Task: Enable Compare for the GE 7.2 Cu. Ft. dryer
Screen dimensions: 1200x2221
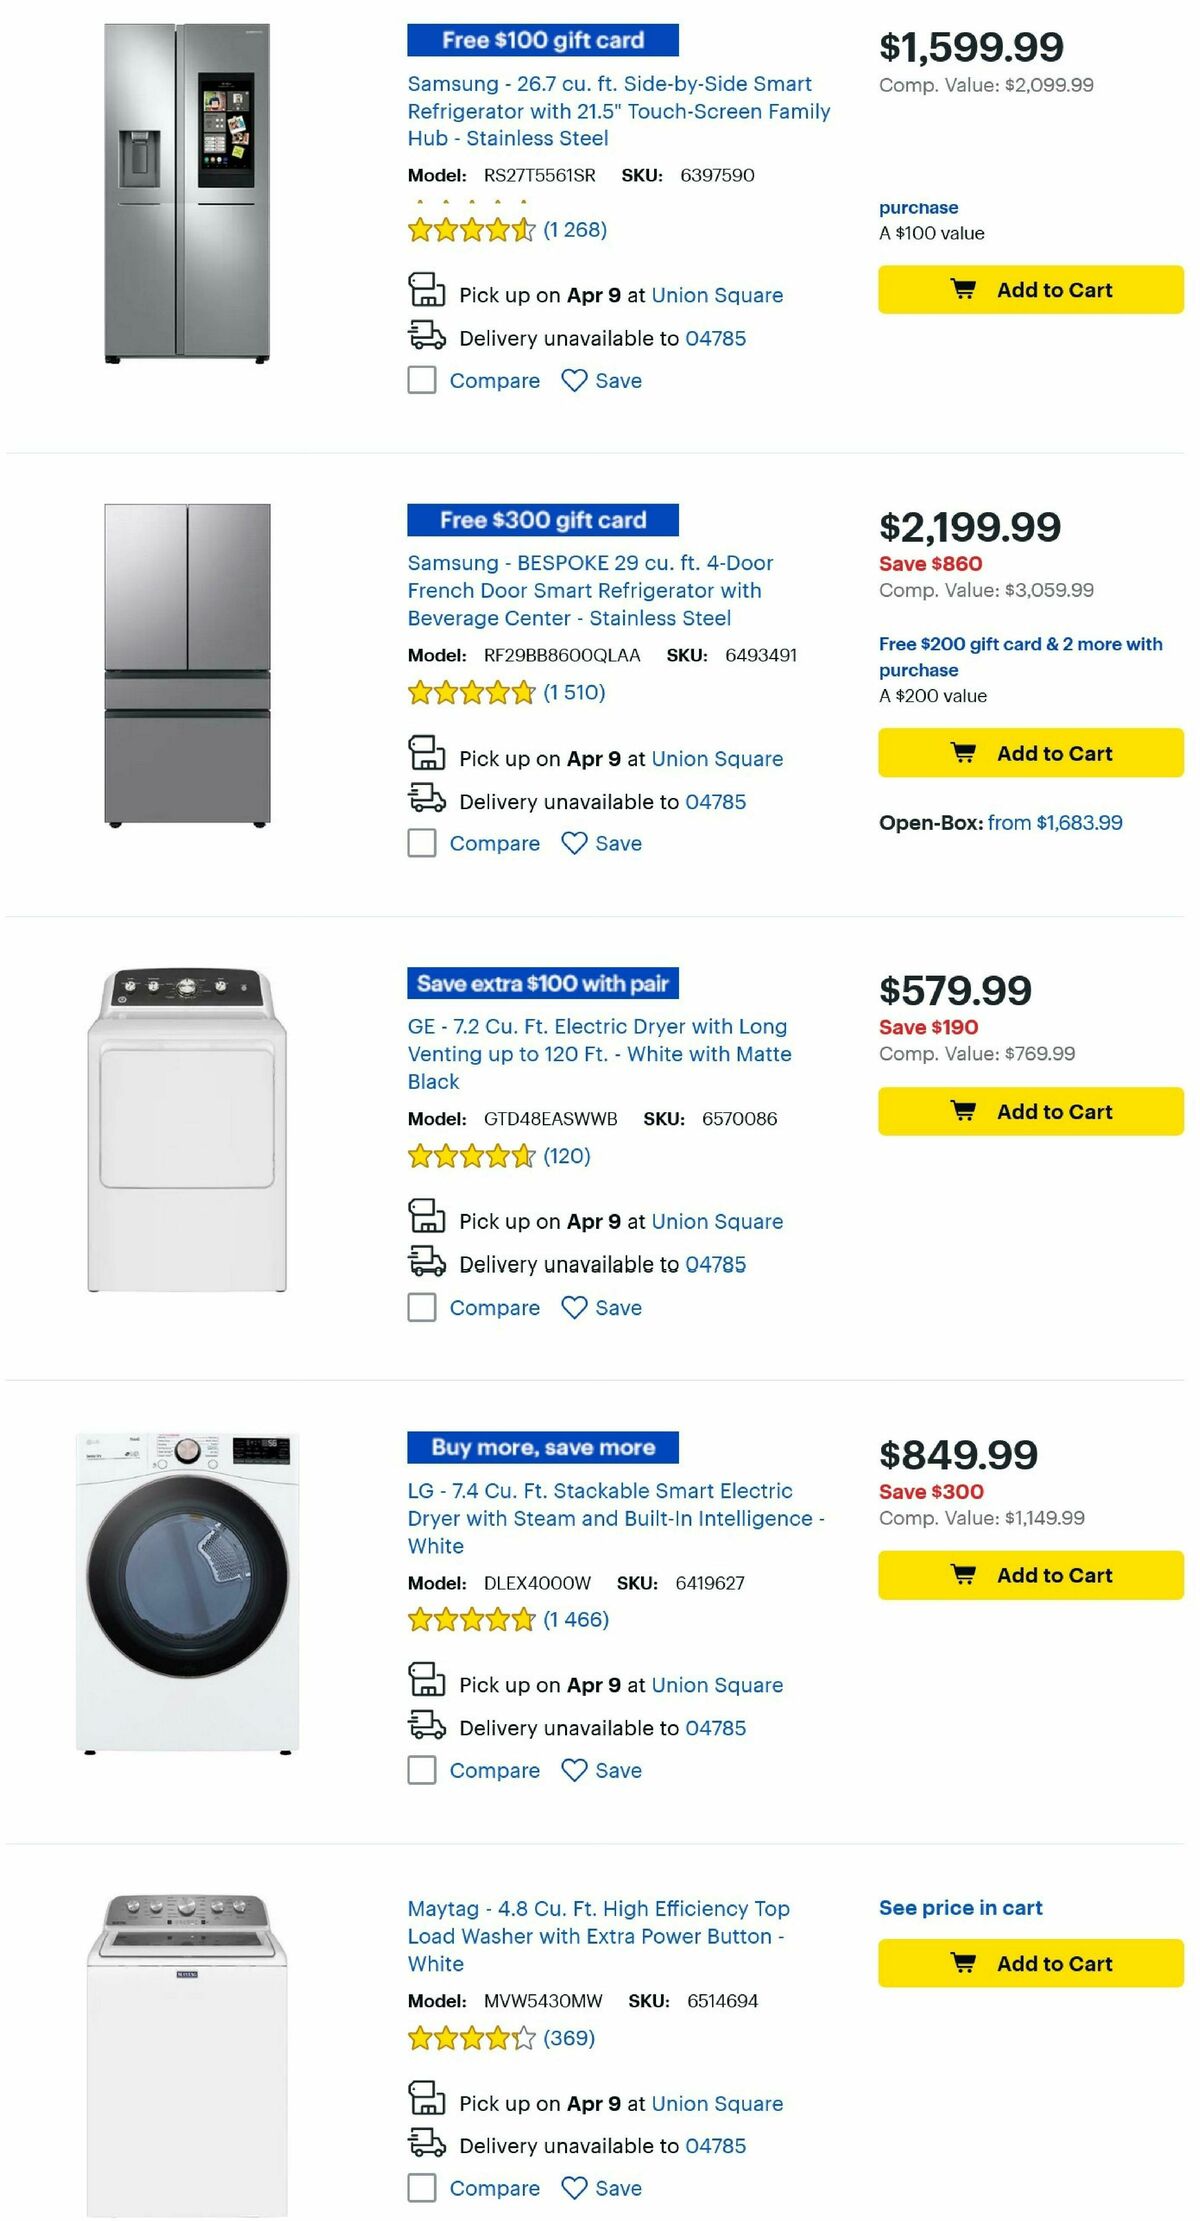Action: (x=421, y=1307)
